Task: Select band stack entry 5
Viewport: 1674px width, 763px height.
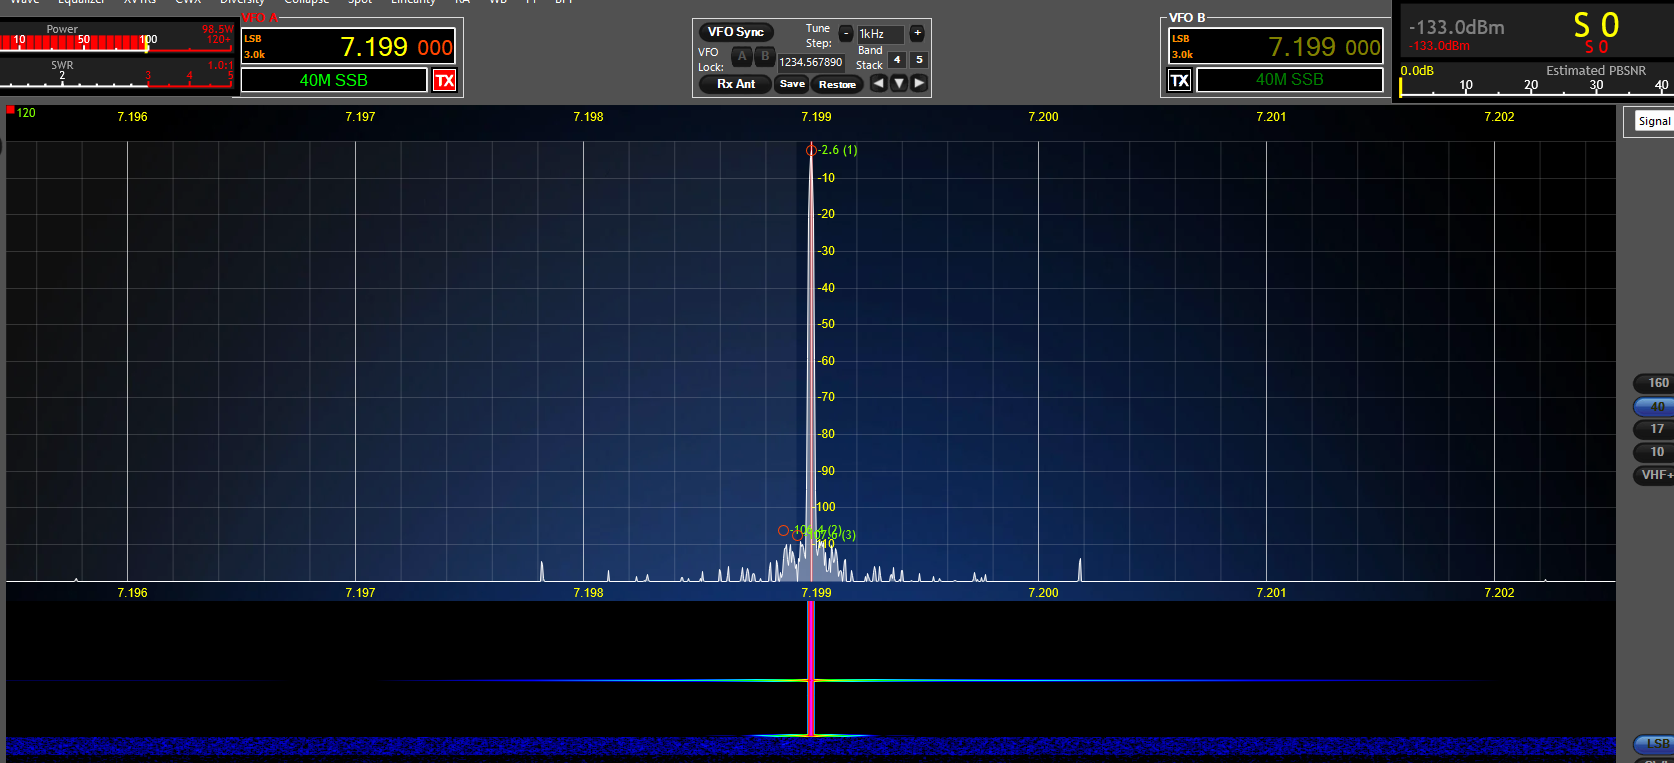Action: tap(919, 60)
